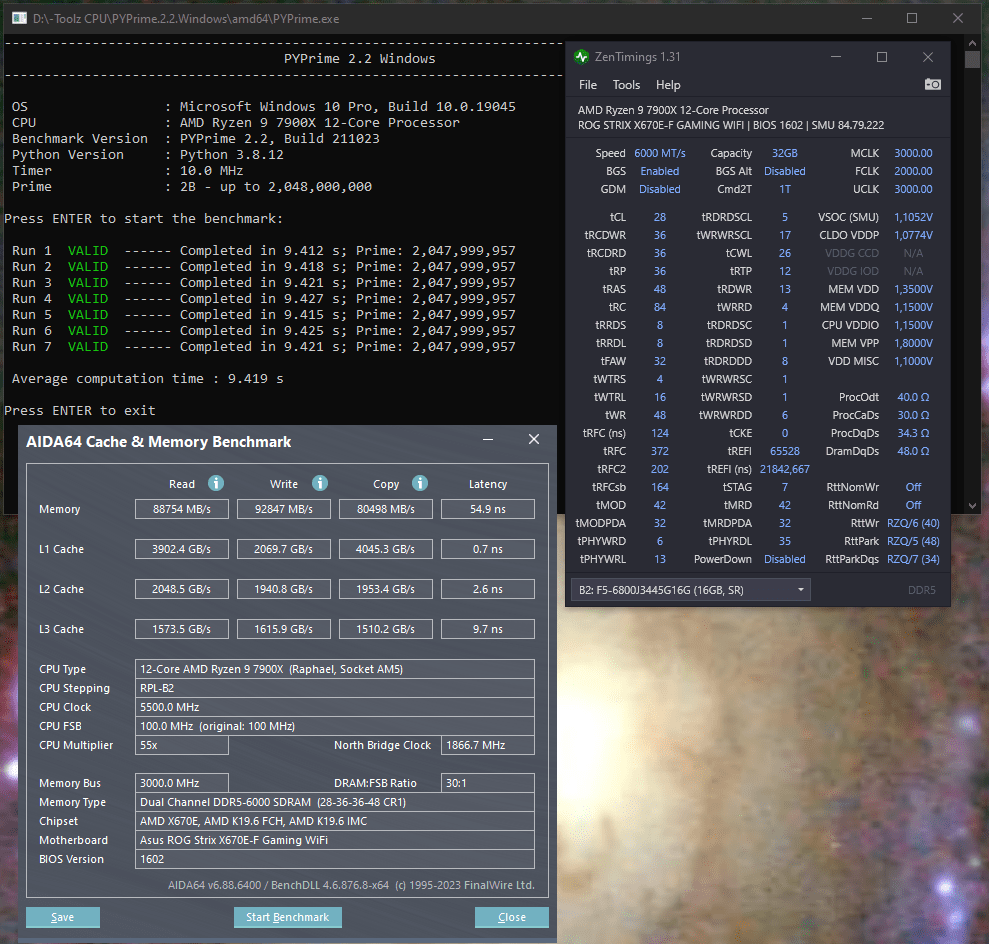Click the VSOC (SMU) value 1,1052V
The width and height of the screenshot is (989, 944).
tap(913, 217)
